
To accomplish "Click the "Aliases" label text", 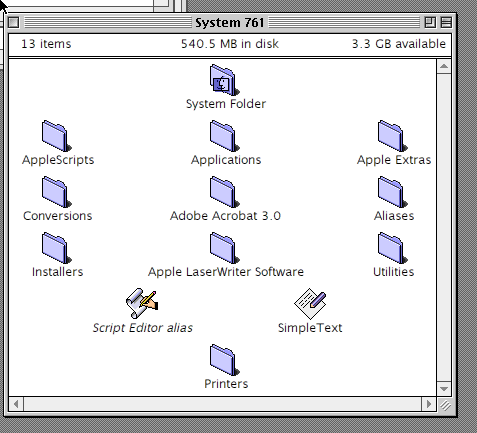I will pyautogui.click(x=394, y=216).
